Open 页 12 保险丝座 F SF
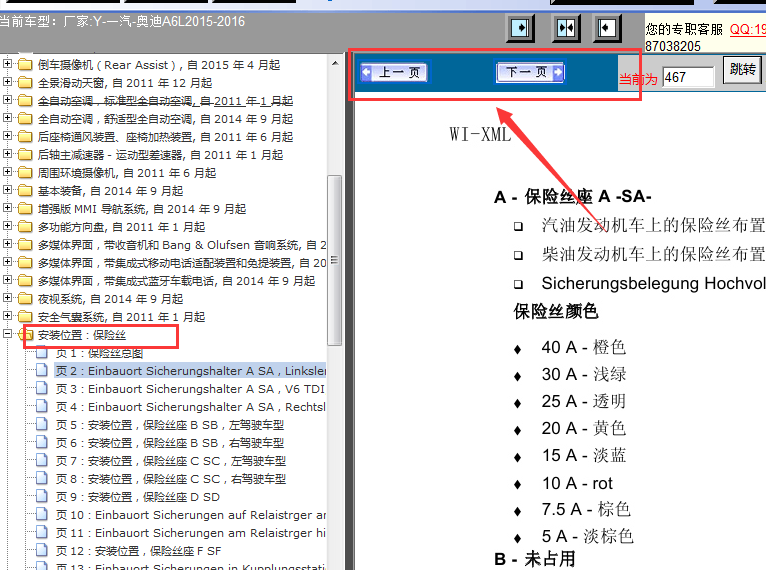This screenshot has height=570, width=766. click(138, 551)
